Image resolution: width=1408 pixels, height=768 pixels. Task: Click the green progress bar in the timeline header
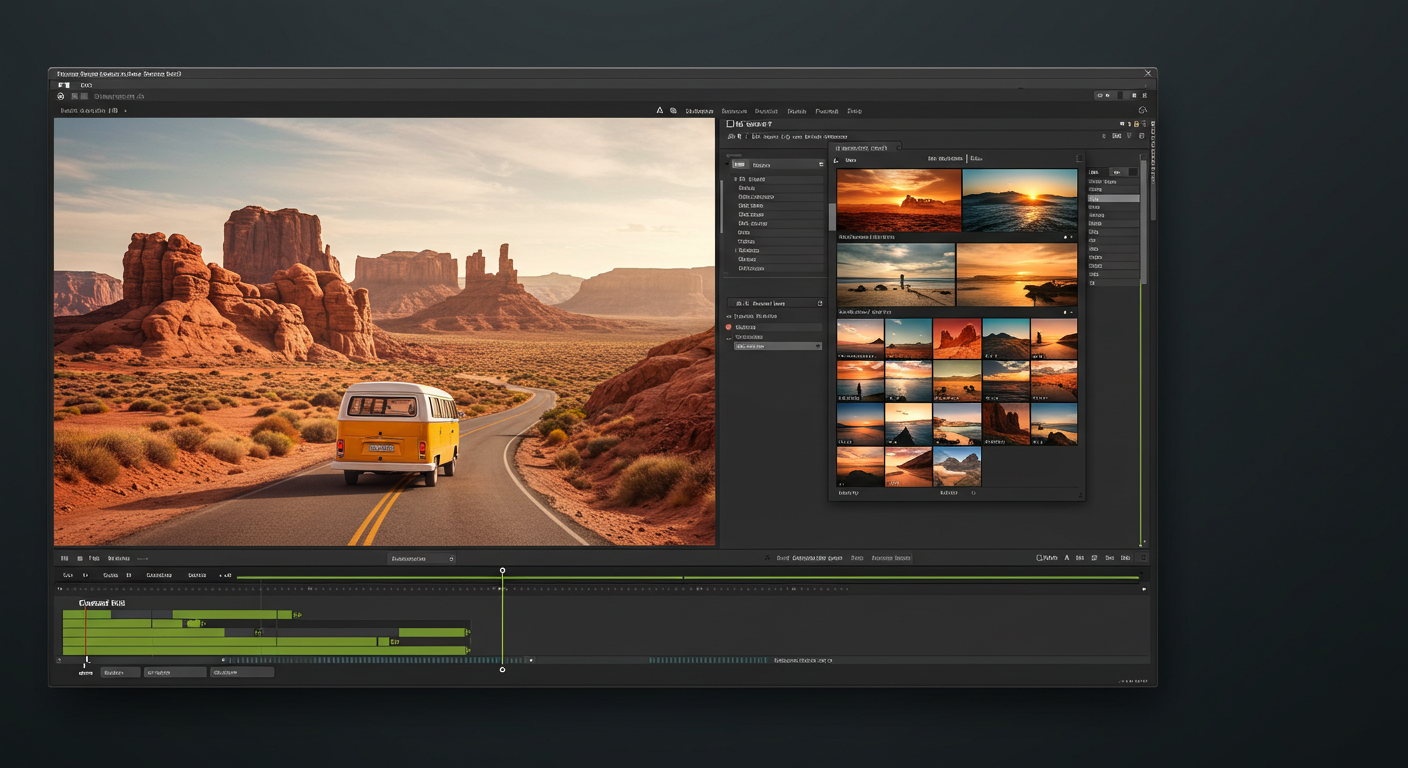coord(688,577)
